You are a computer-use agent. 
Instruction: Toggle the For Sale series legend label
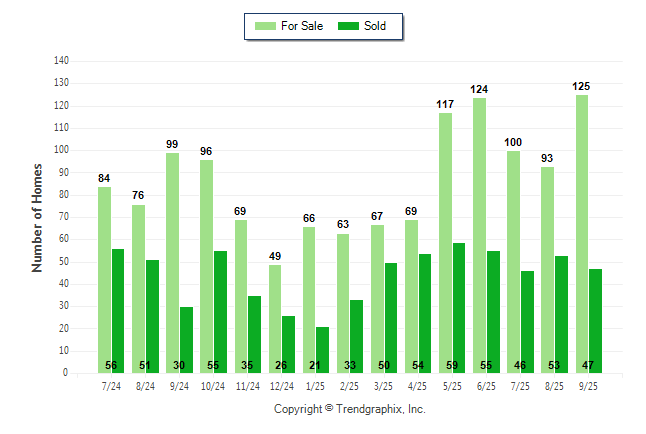coord(303,26)
